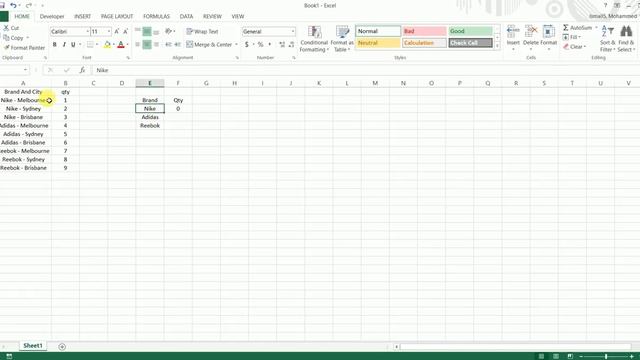This screenshot has width=640, height=360.
Task: Increase font size with large A
Action: [x=117, y=31]
